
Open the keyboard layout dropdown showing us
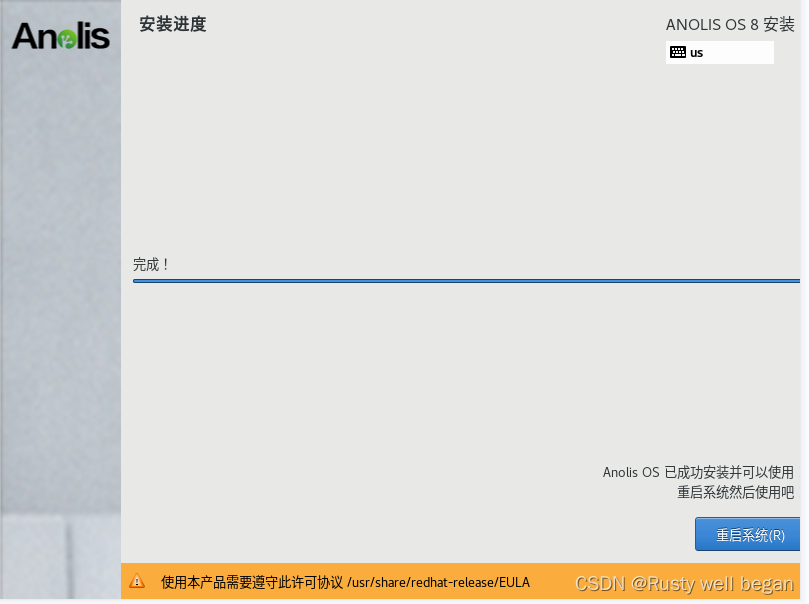(x=719, y=52)
